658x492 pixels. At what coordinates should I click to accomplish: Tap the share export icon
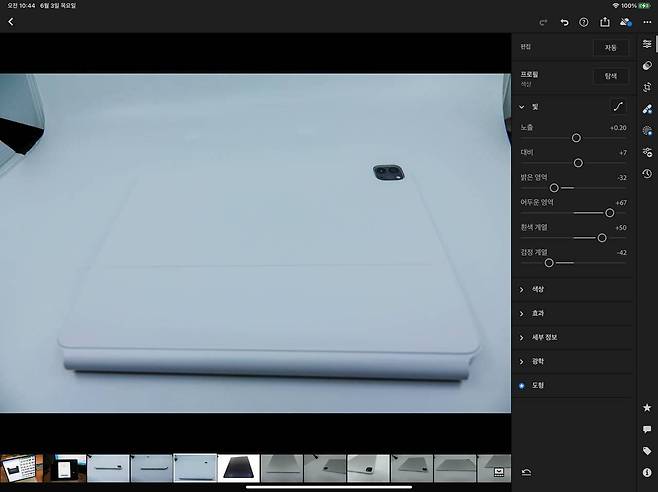(605, 21)
